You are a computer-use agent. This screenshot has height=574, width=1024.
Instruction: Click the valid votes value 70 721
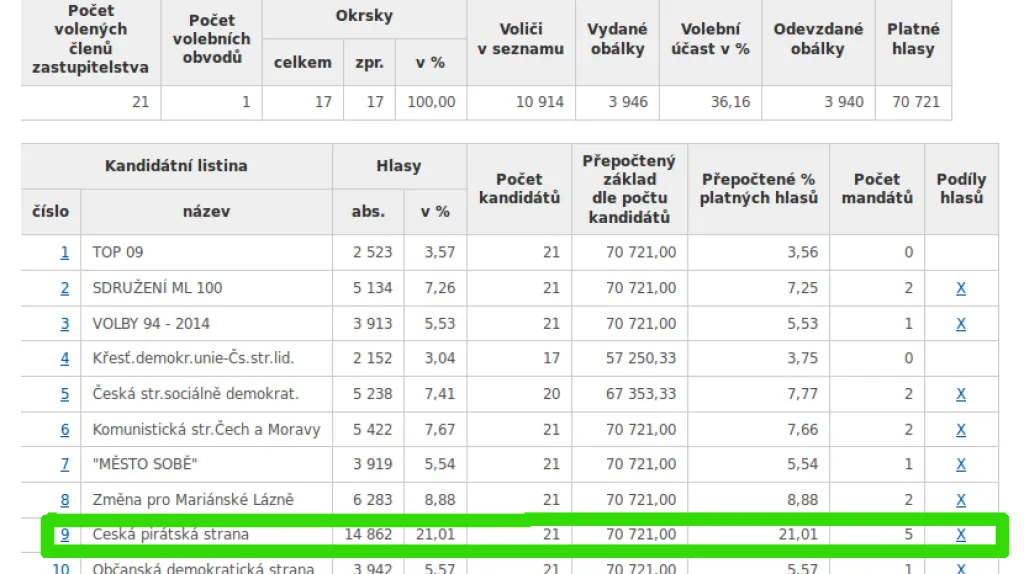916,103
